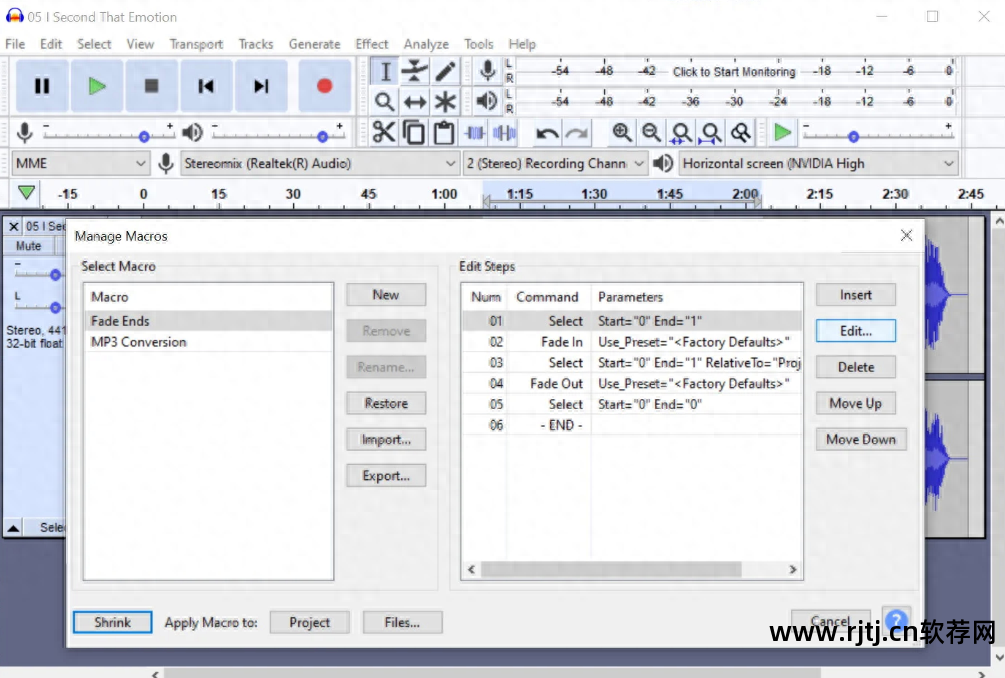This screenshot has height=678, width=1005.
Task: Toggle the Mute button on track
Action: coord(29,246)
